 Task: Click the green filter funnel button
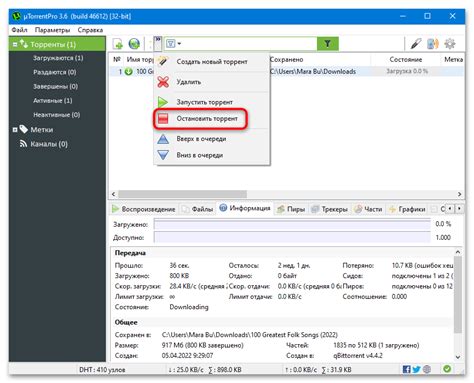point(327,44)
